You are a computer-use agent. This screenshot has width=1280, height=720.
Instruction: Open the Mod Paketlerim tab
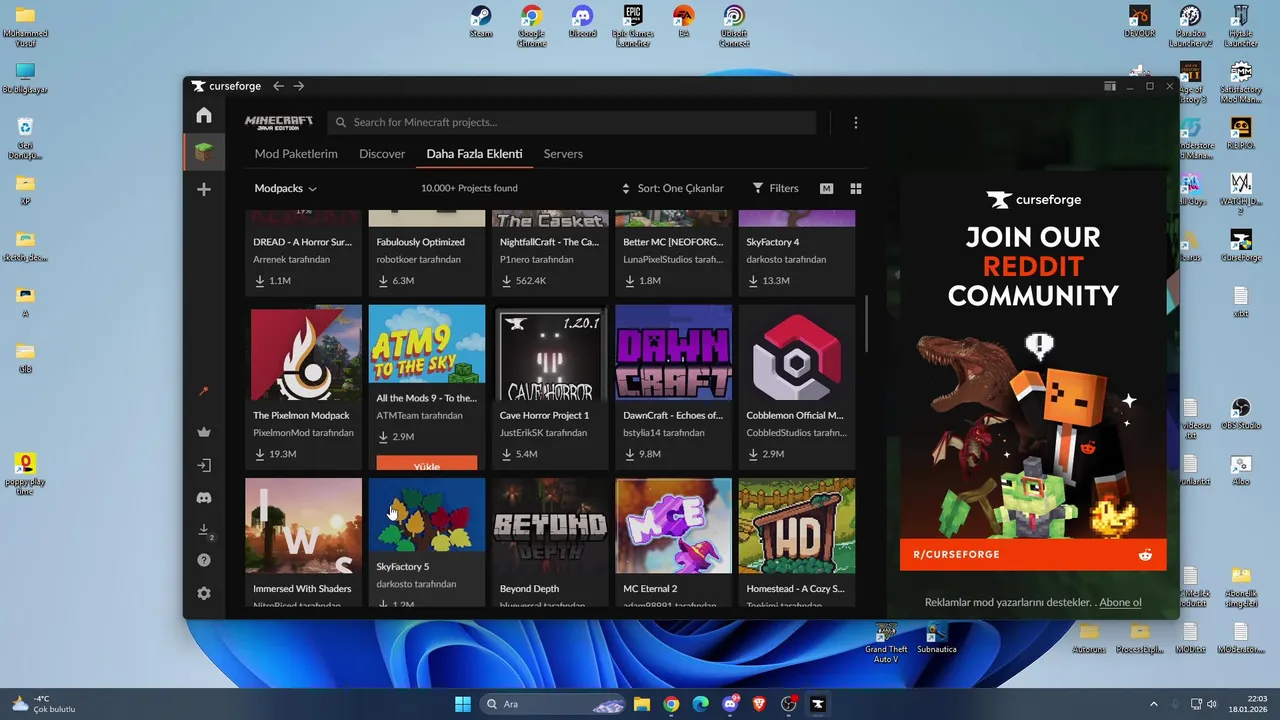(296, 154)
